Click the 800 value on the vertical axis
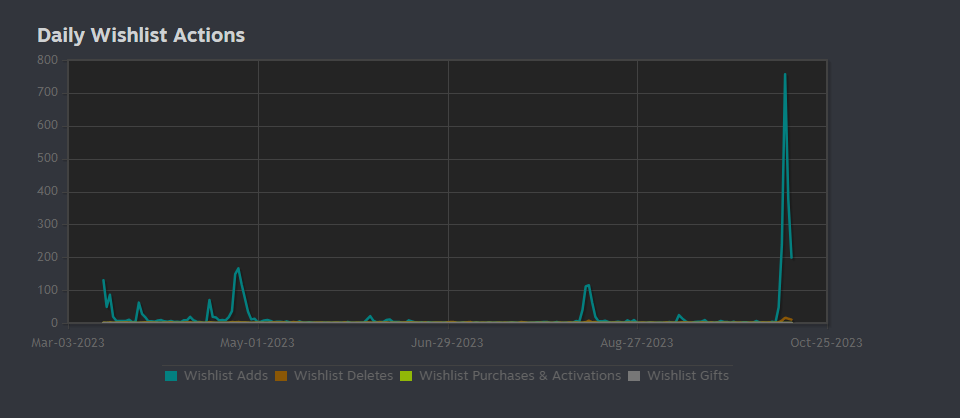This screenshot has width=960, height=418. click(x=47, y=60)
